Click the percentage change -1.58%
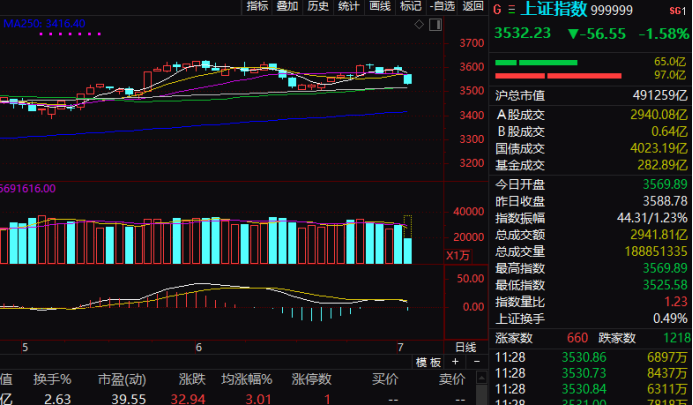 [664, 34]
